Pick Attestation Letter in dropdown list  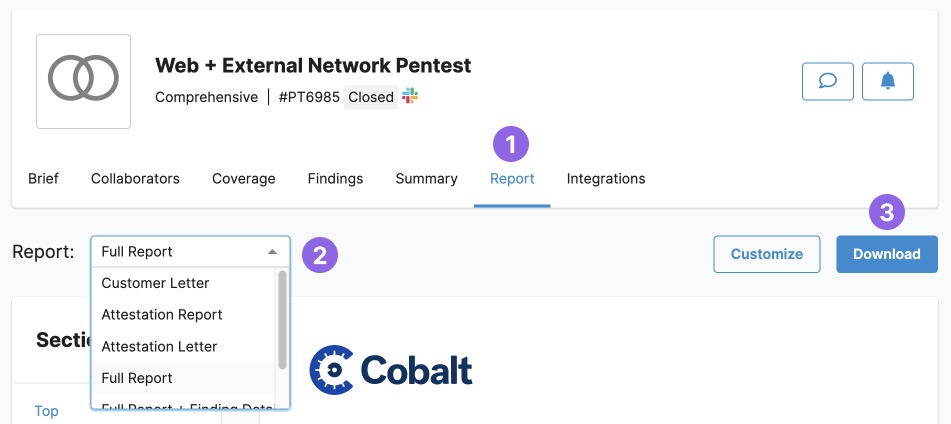159,346
